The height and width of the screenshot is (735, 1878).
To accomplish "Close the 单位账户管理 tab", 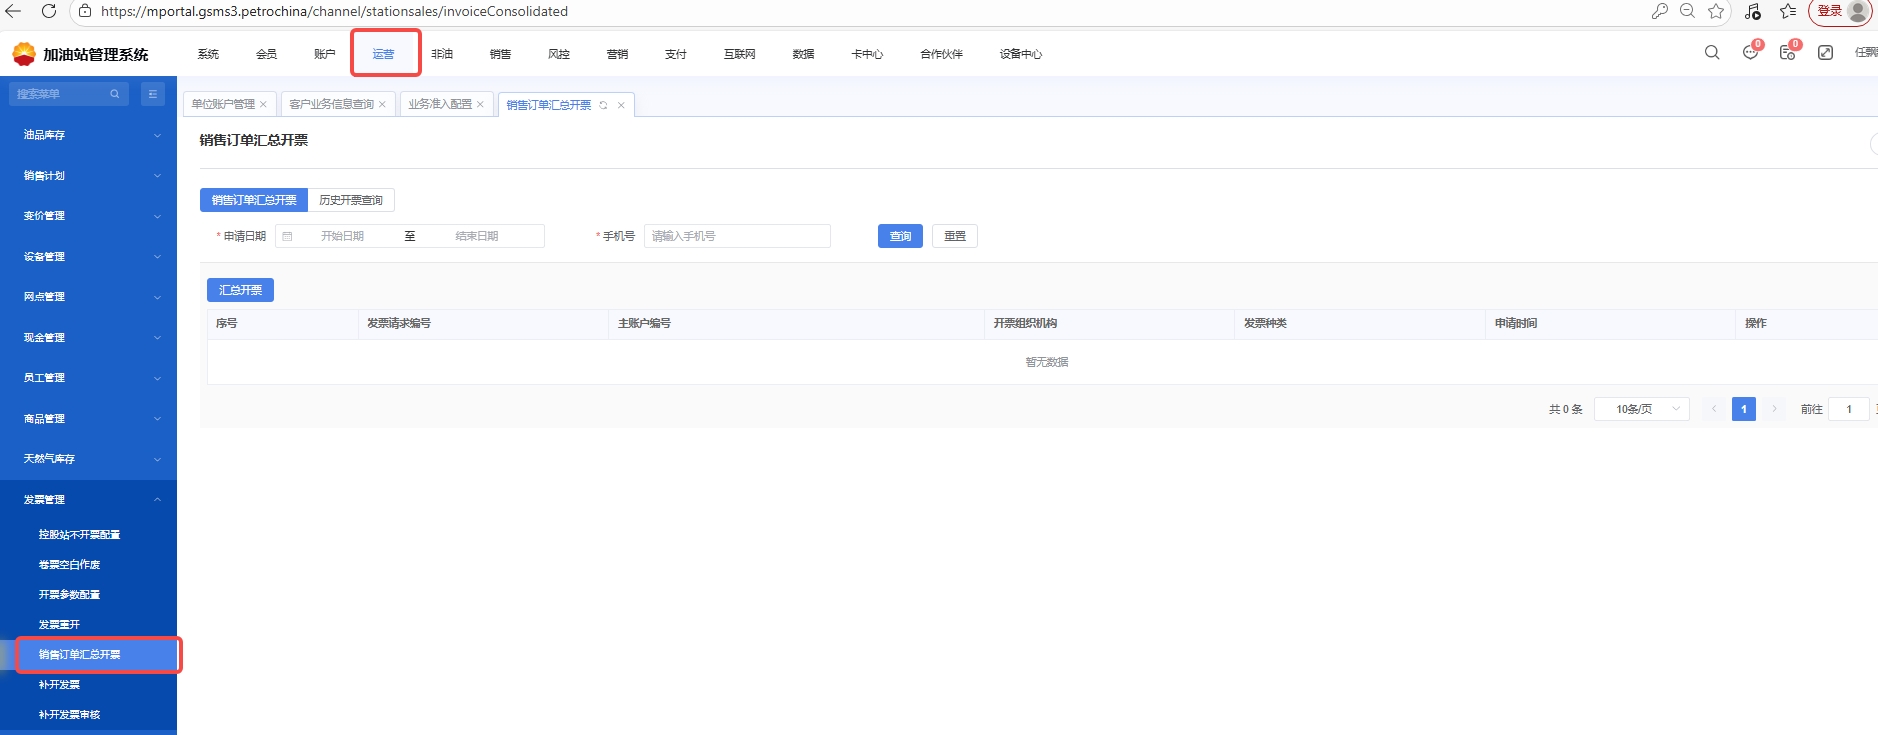I will tap(263, 105).
